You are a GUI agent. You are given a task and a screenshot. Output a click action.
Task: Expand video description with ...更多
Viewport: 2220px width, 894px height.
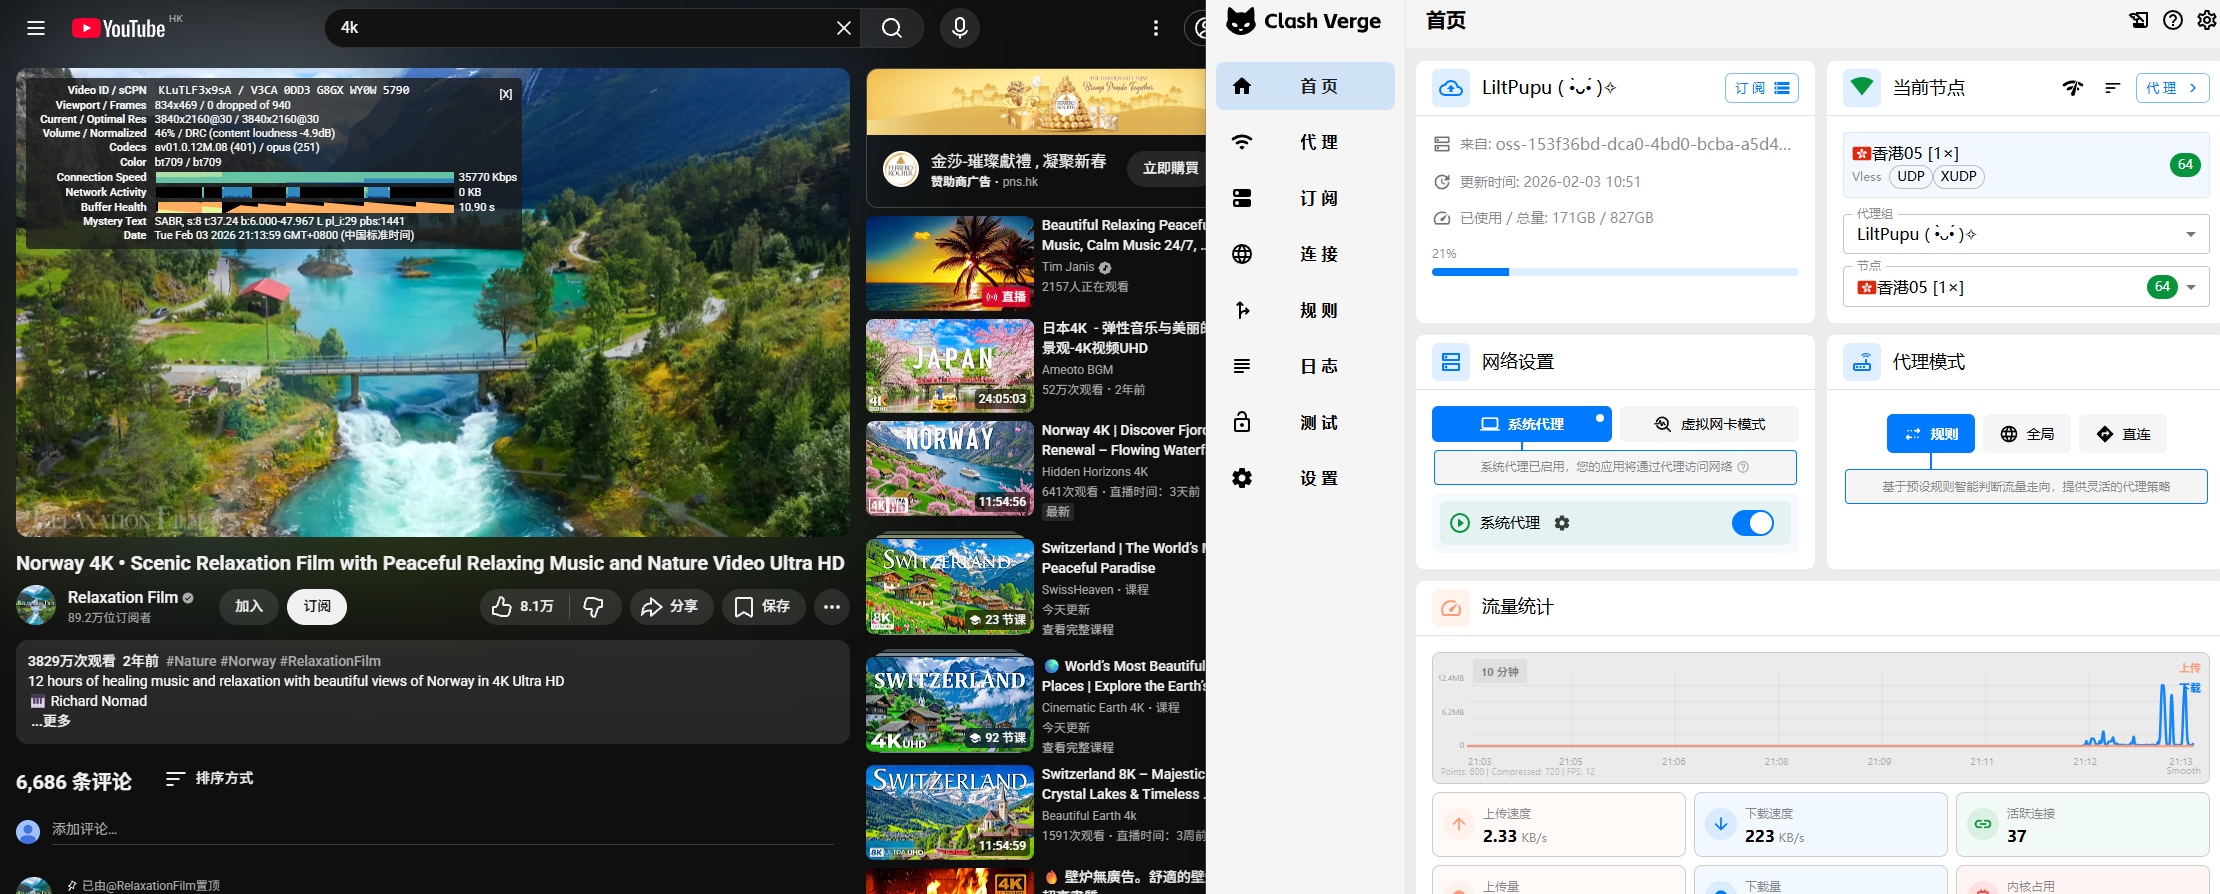click(x=50, y=721)
